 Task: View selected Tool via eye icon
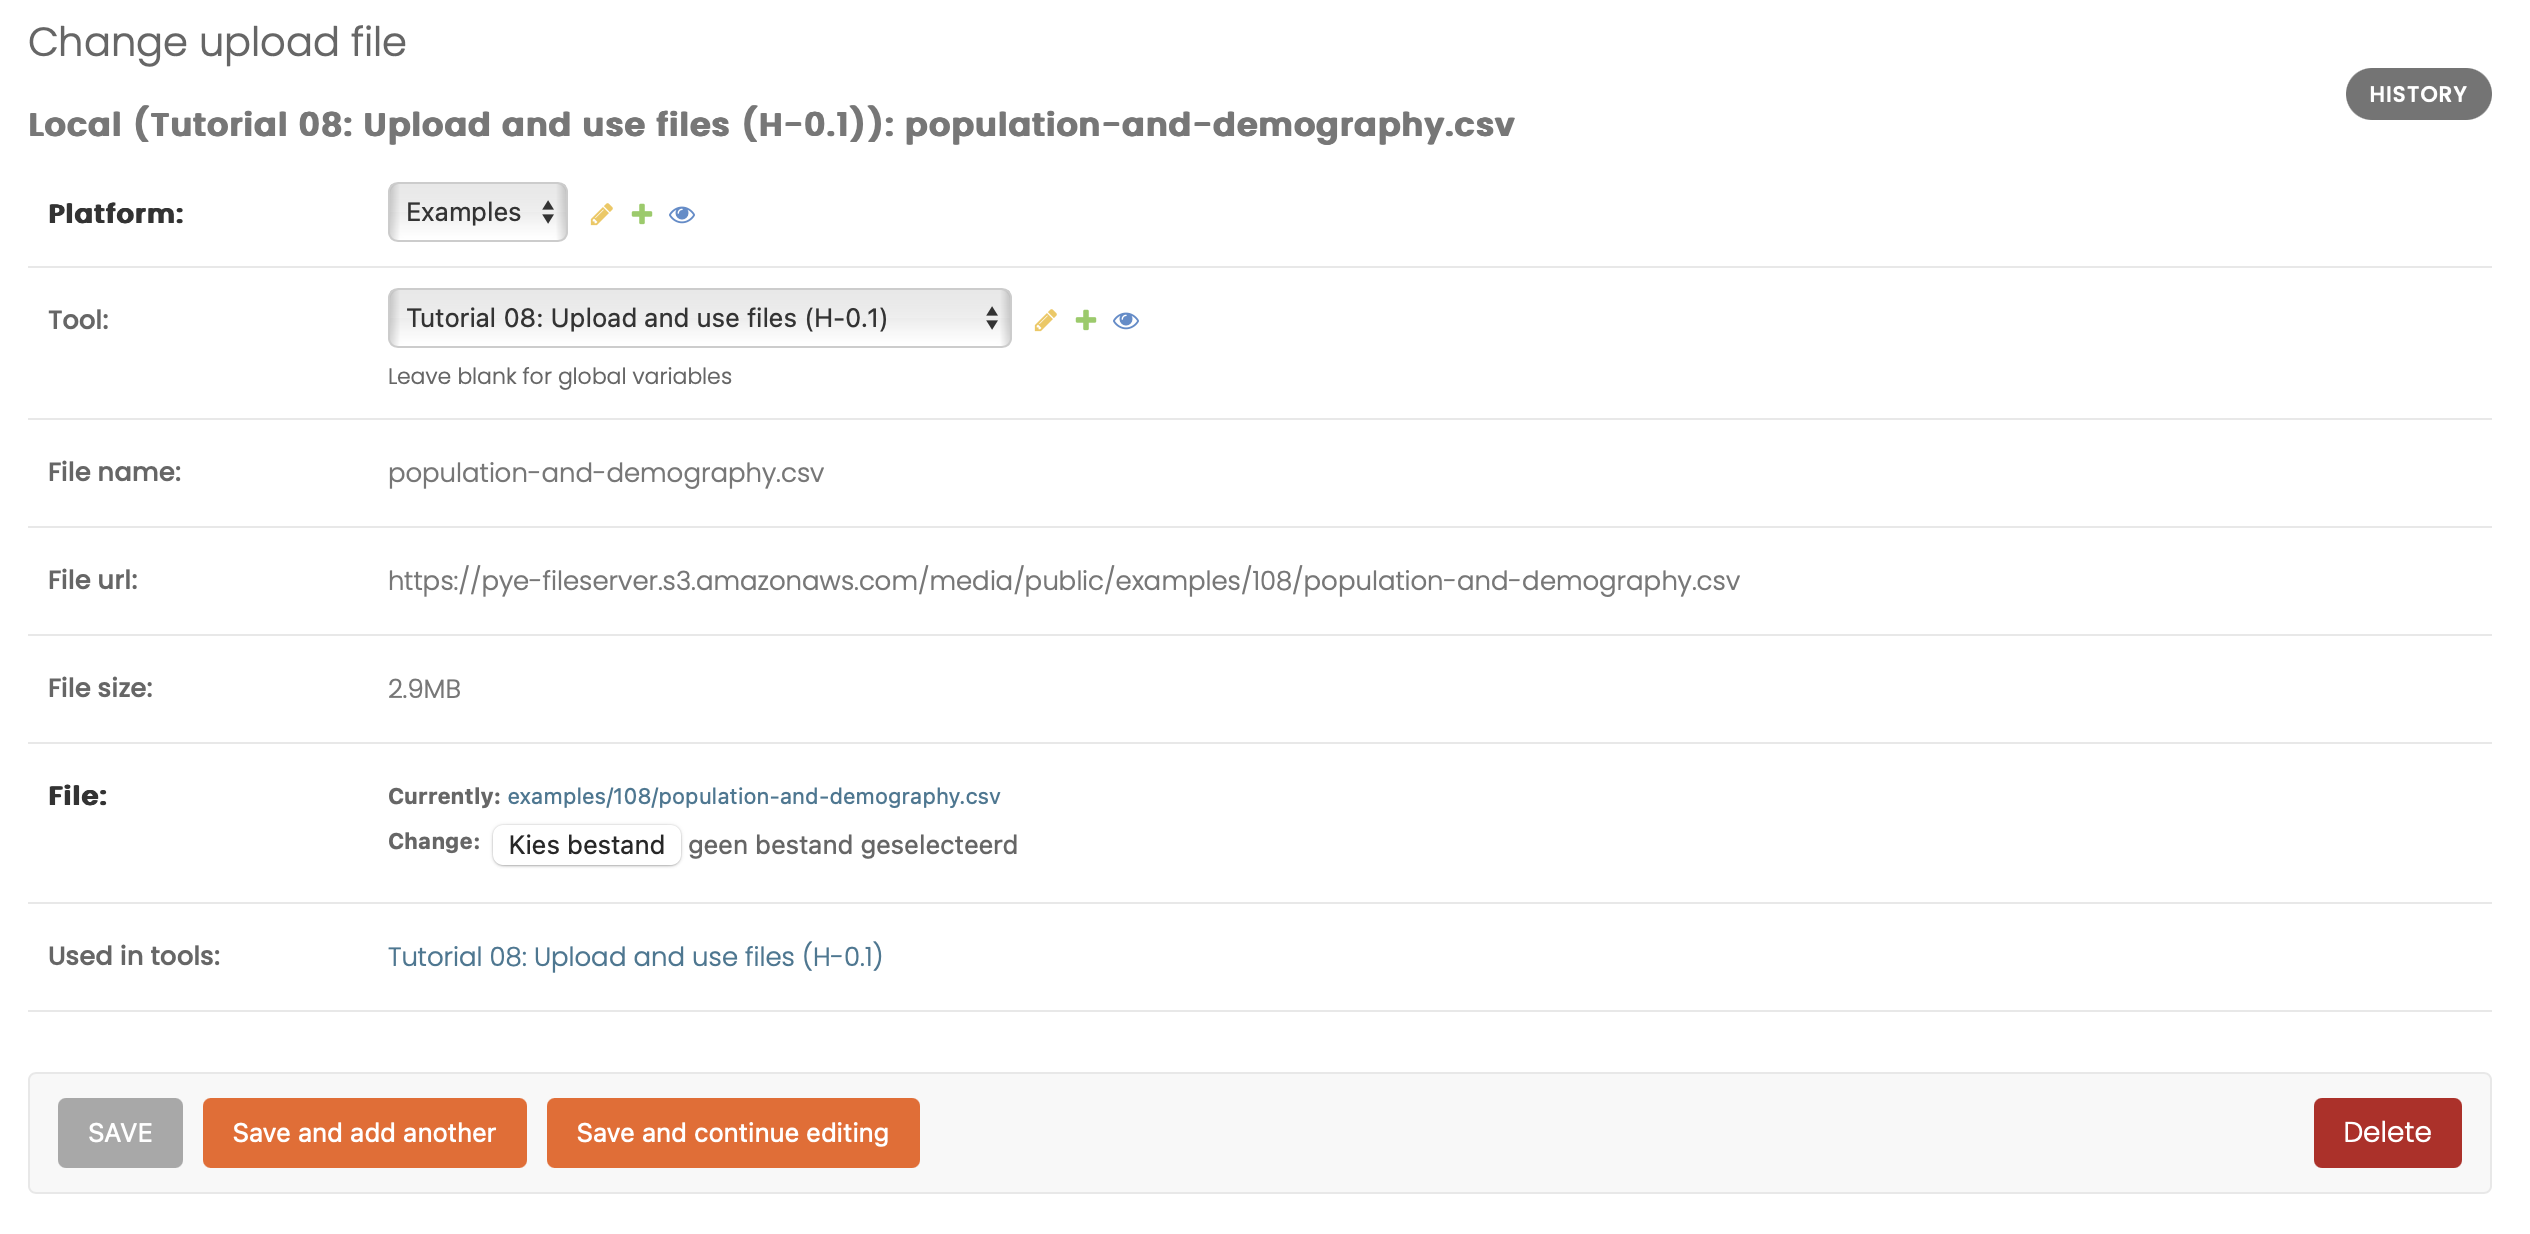point(1126,320)
